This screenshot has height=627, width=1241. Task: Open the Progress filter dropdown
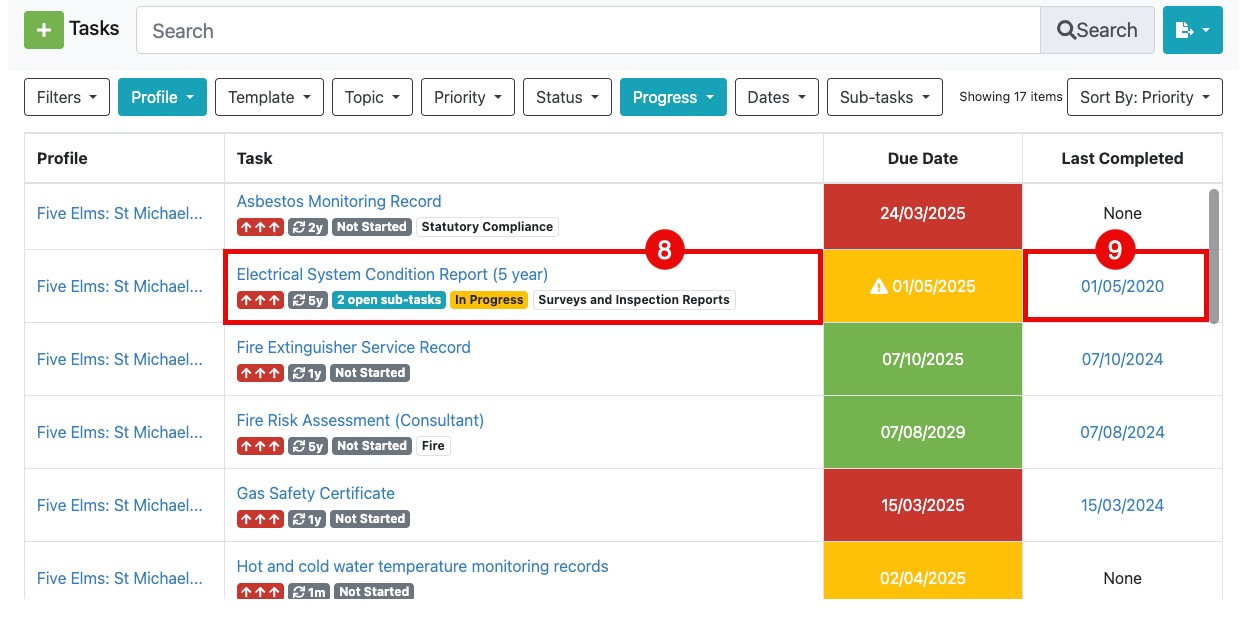[673, 97]
